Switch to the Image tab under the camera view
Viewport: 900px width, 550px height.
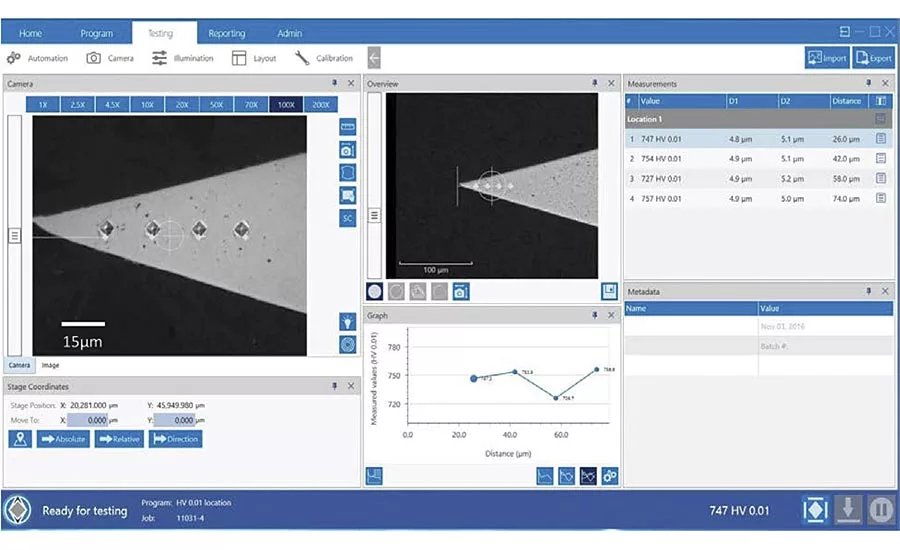51,365
